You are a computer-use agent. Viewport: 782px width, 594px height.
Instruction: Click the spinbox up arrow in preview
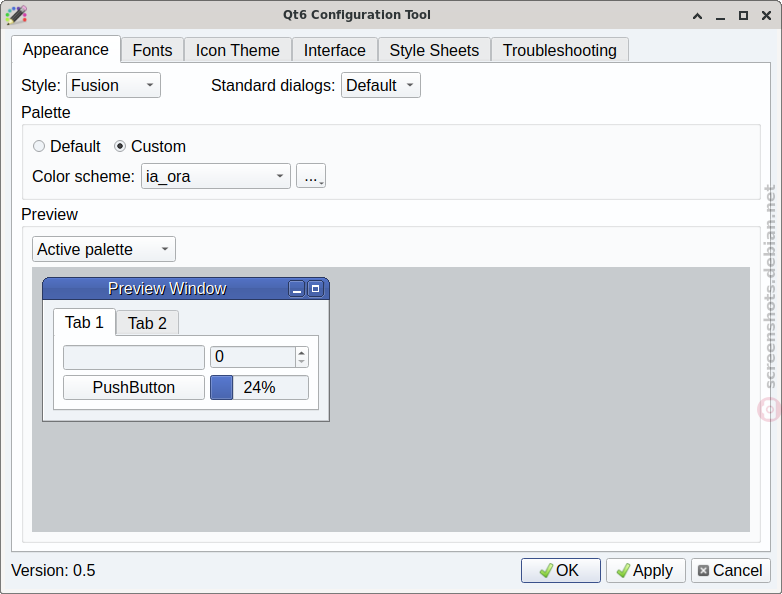301,352
